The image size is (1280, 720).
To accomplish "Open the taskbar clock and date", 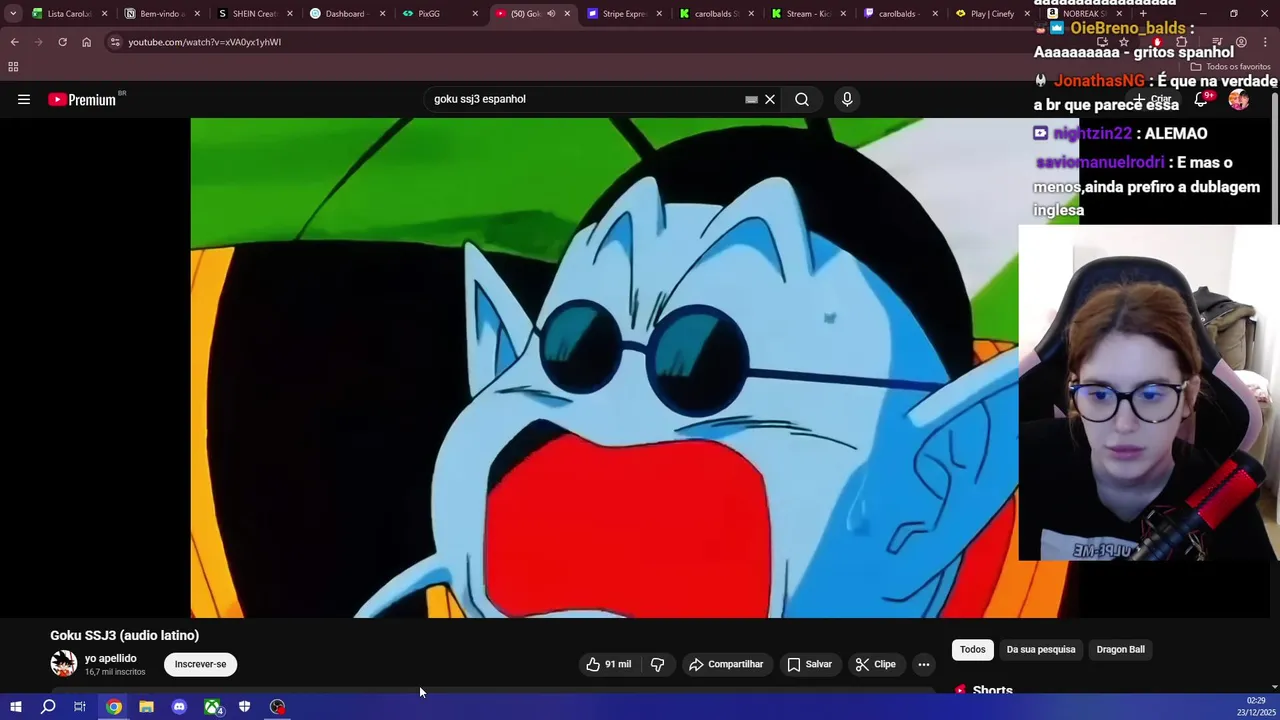I will point(1256,706).
